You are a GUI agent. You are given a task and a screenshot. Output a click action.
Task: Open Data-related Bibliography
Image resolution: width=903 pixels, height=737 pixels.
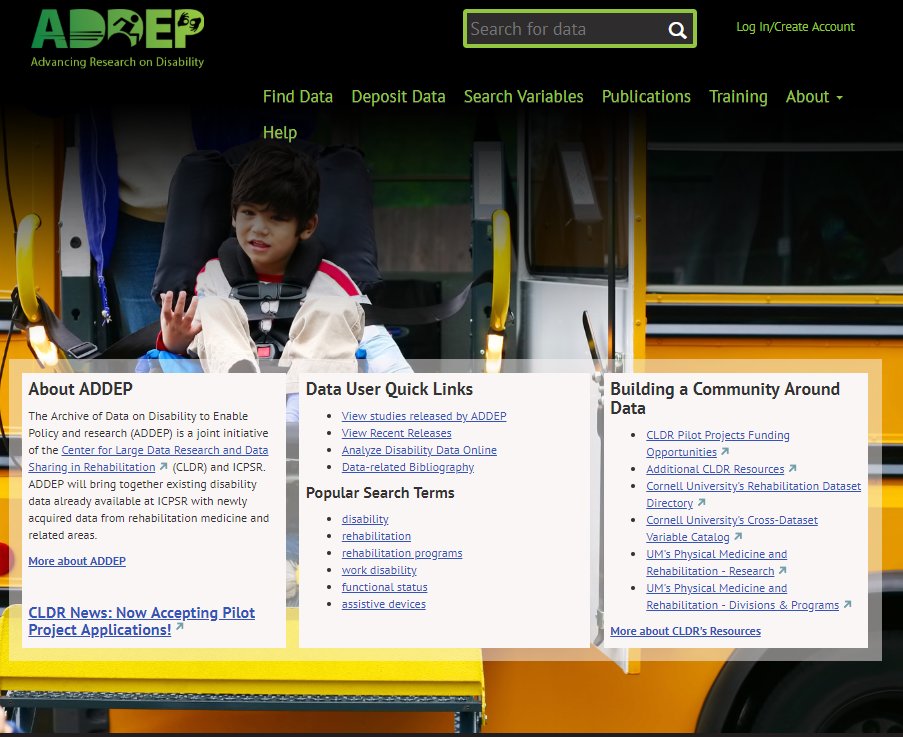tap(408, 467)
